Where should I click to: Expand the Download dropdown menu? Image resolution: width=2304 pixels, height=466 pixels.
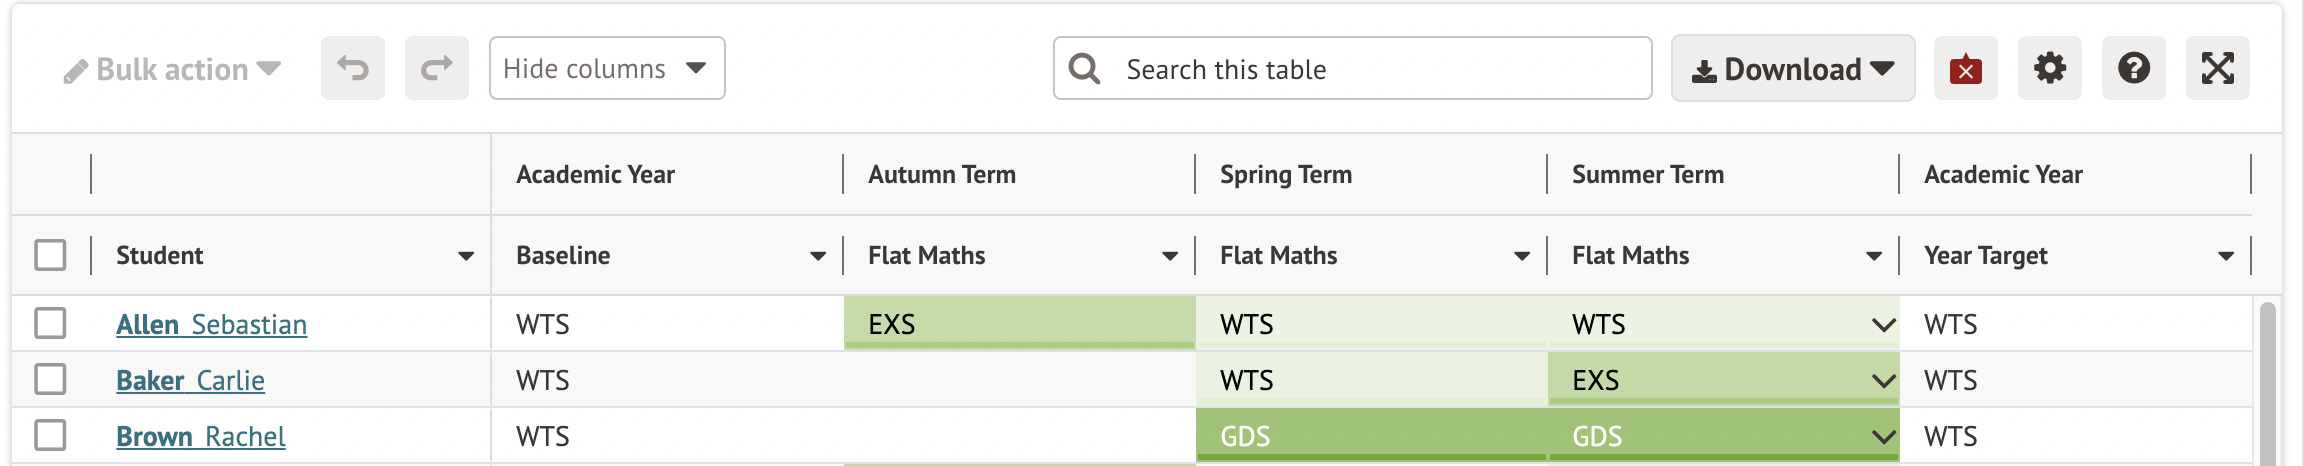pos(1792,69)
